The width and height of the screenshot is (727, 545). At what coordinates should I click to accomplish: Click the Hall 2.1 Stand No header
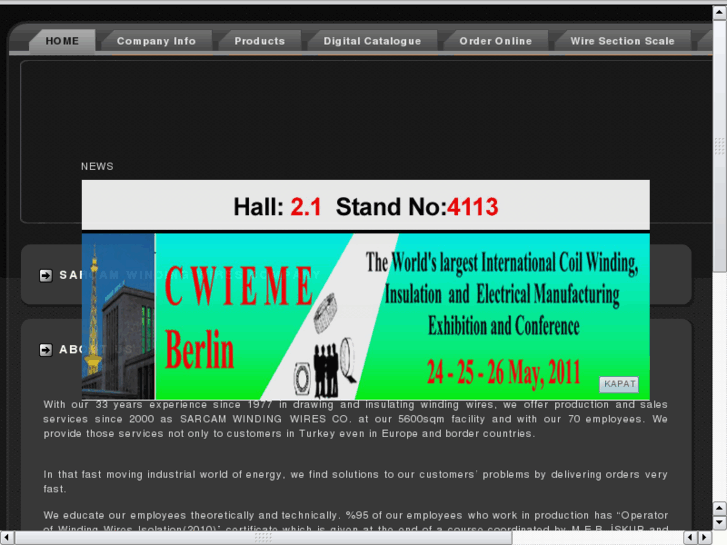coord(366,206)
